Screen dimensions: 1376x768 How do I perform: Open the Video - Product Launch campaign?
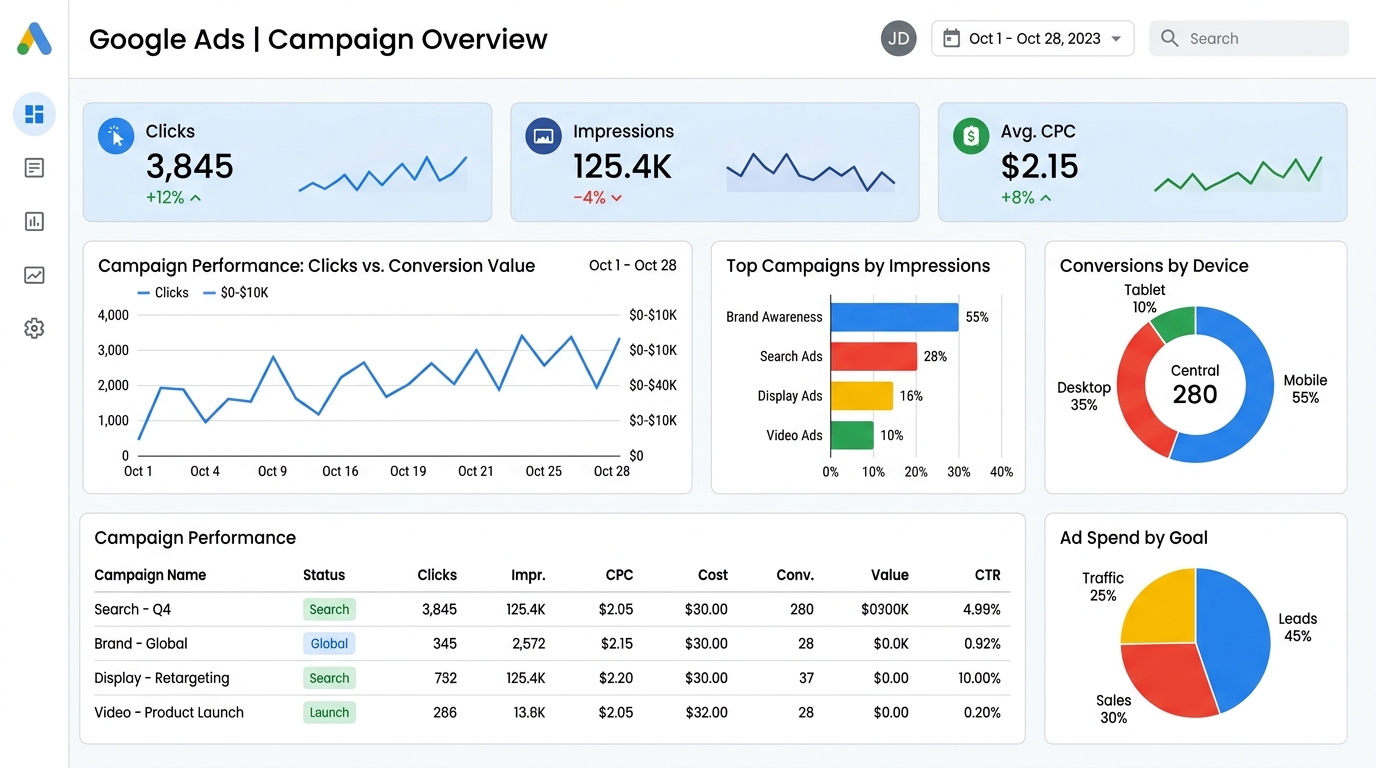coord(552,713)
